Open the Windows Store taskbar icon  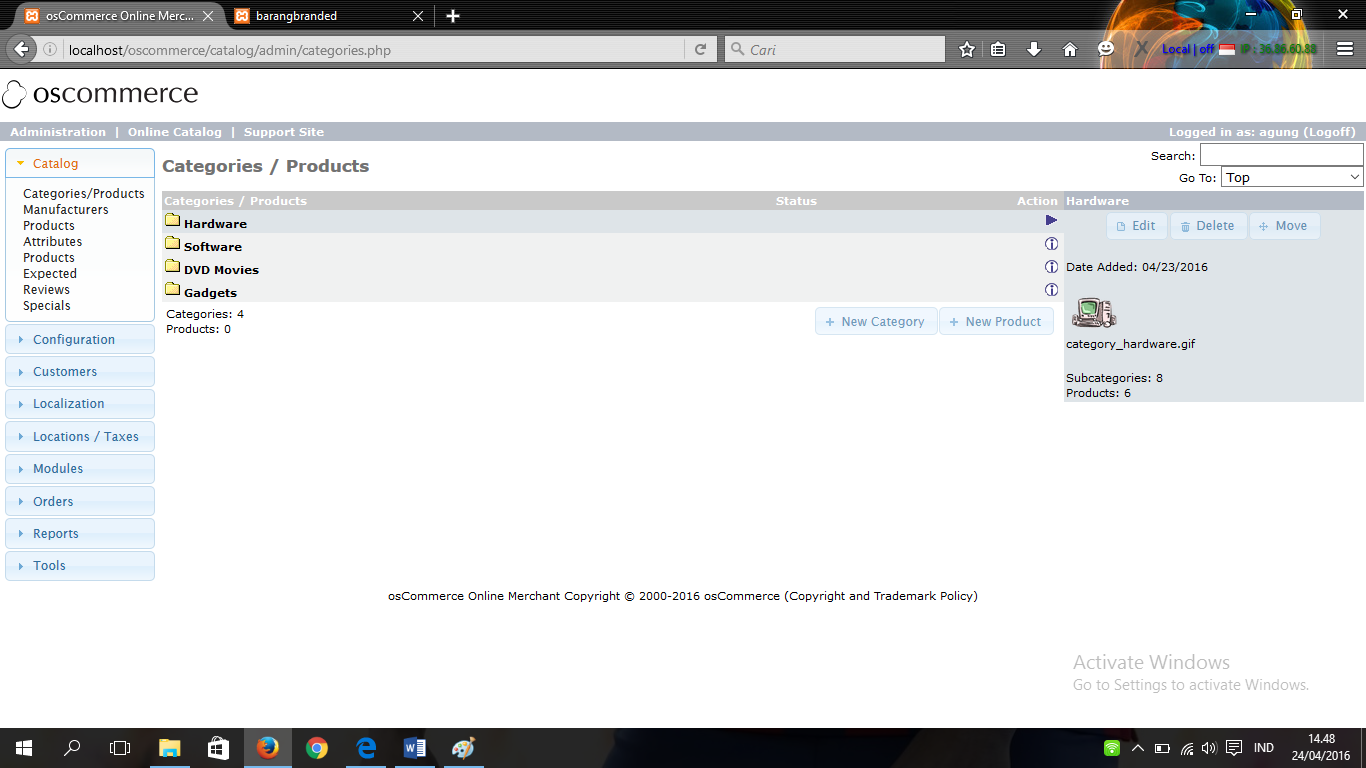(218, 748)
